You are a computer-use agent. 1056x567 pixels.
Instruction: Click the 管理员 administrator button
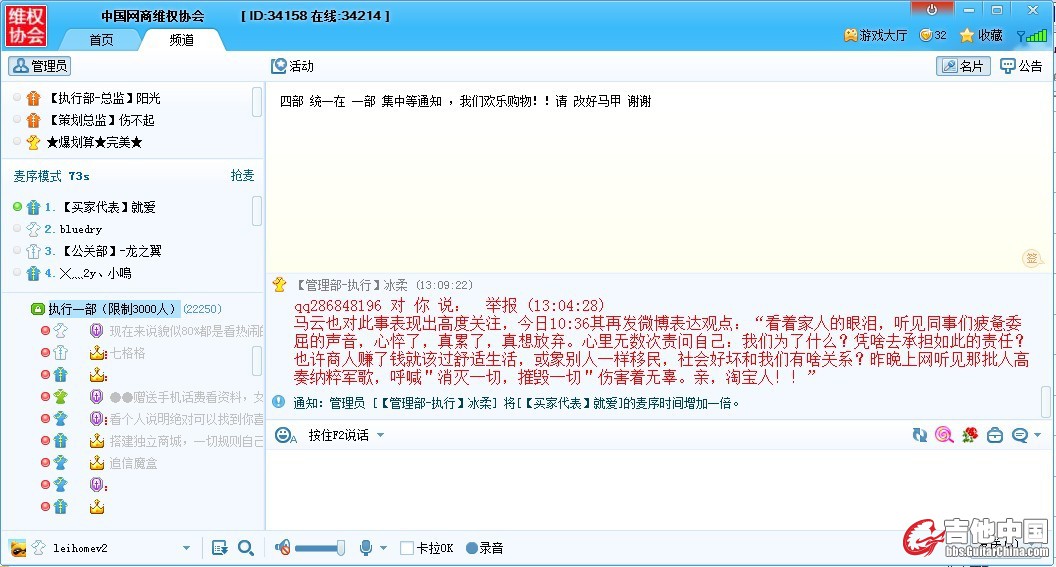tap(40, 66)
